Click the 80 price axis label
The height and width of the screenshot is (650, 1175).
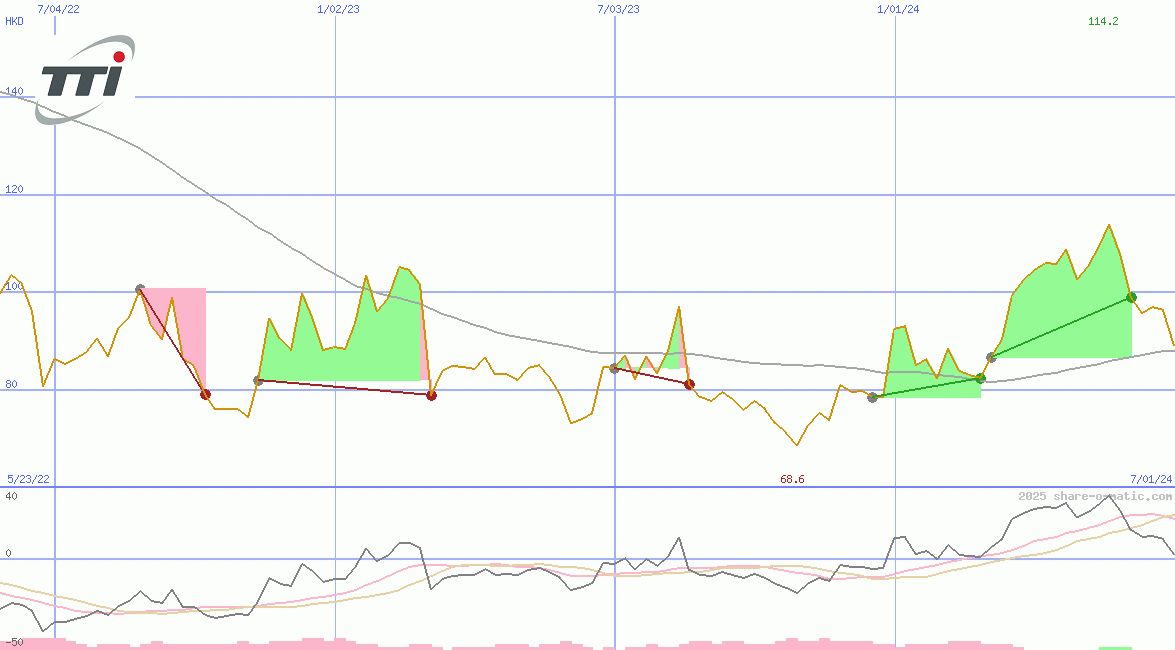coord(11,385)
